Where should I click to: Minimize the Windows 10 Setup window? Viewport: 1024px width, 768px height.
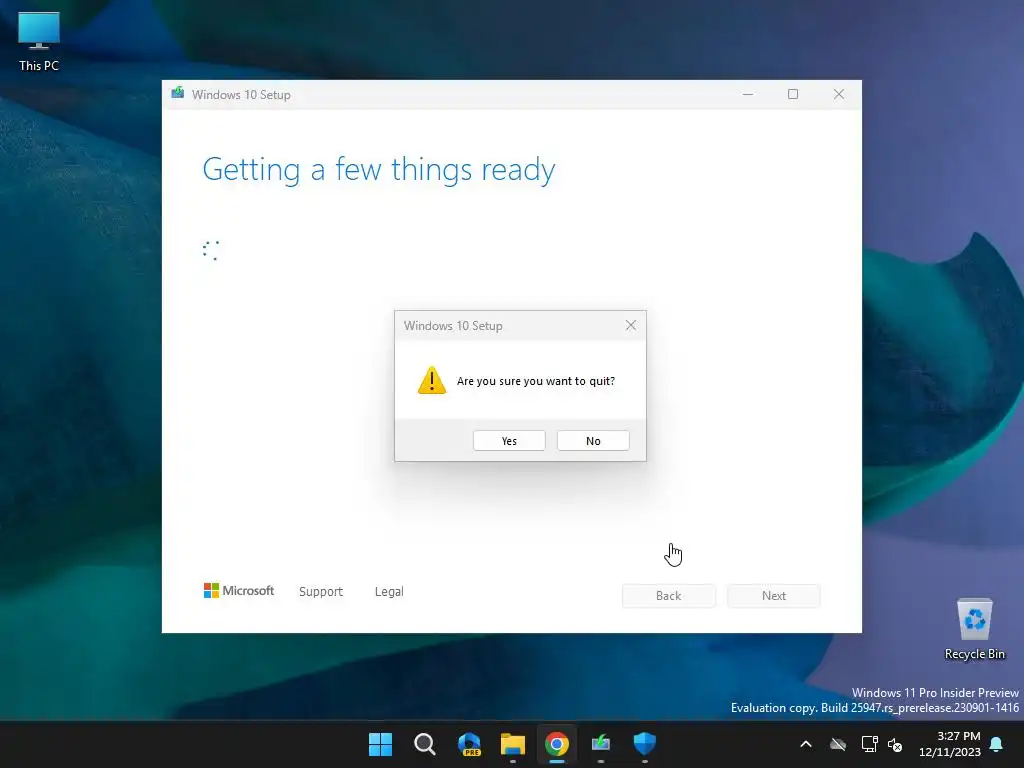pos(748,94)
